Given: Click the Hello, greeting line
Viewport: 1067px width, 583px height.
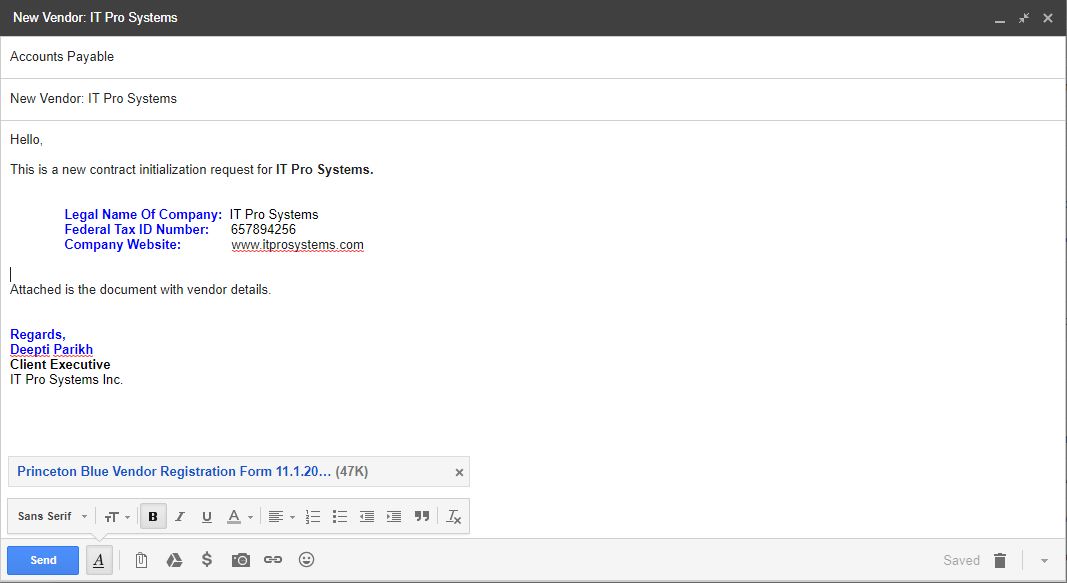Looking at the screenshot, I should [x=27, y=140].
